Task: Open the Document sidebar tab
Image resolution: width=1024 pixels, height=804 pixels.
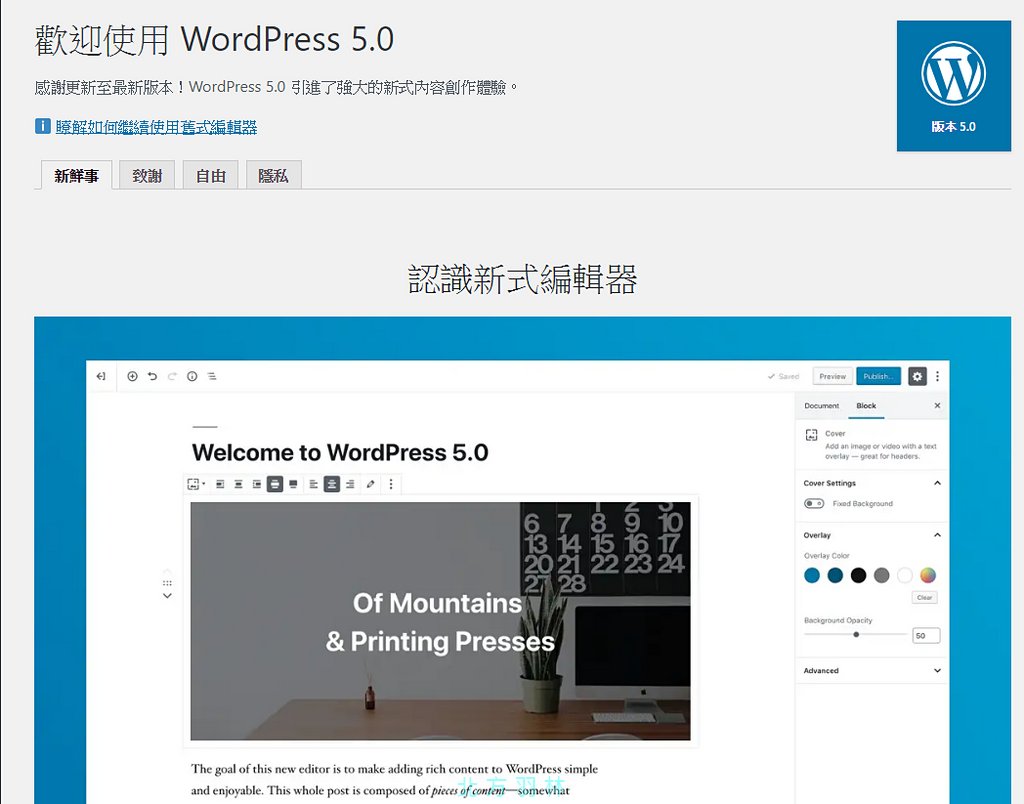Action: coord(822,406)
